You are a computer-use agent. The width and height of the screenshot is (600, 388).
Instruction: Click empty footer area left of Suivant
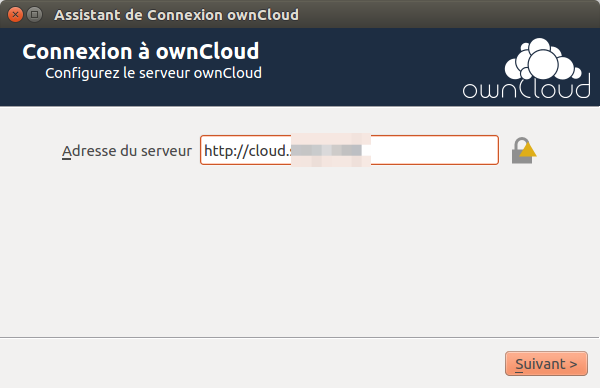pyautogui.click(x=249, y=364)
